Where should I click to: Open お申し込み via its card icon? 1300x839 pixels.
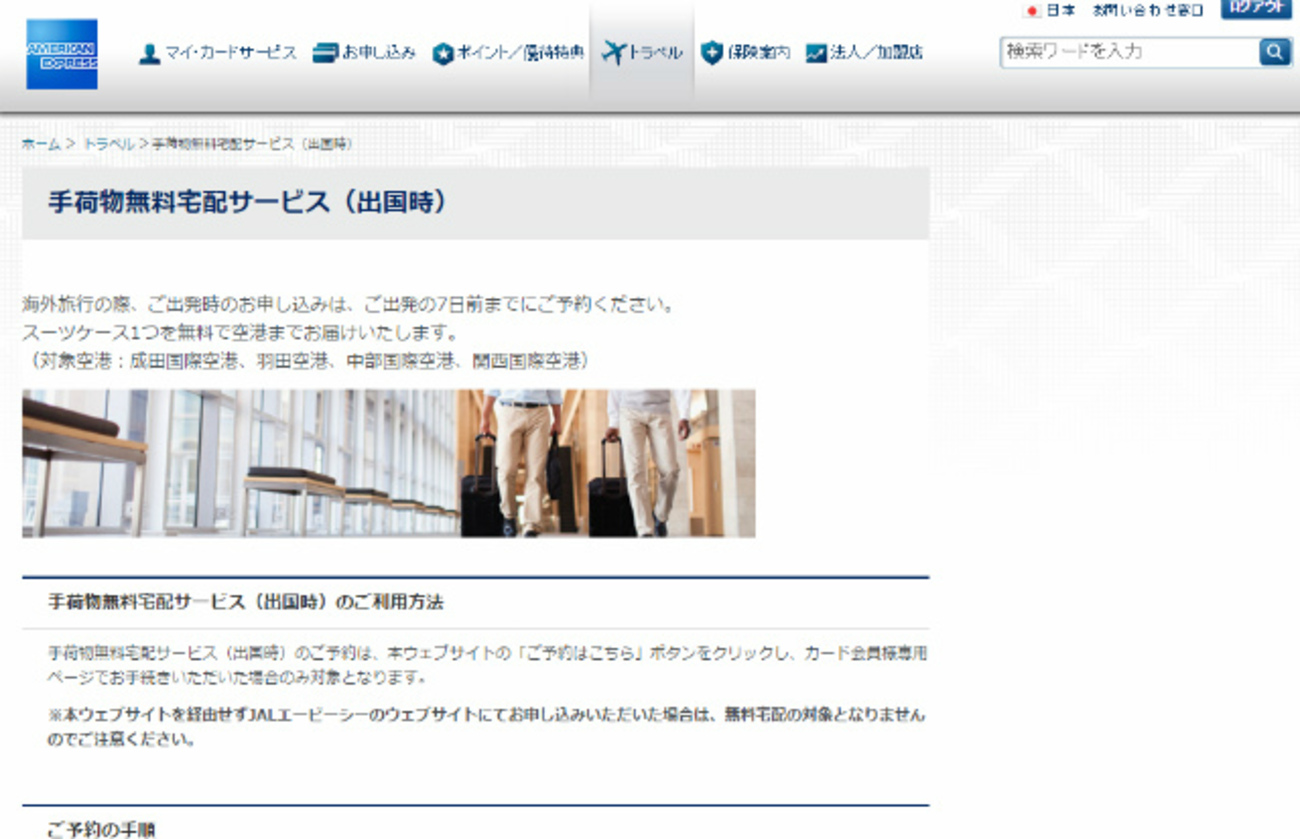[x=325, y=53]
